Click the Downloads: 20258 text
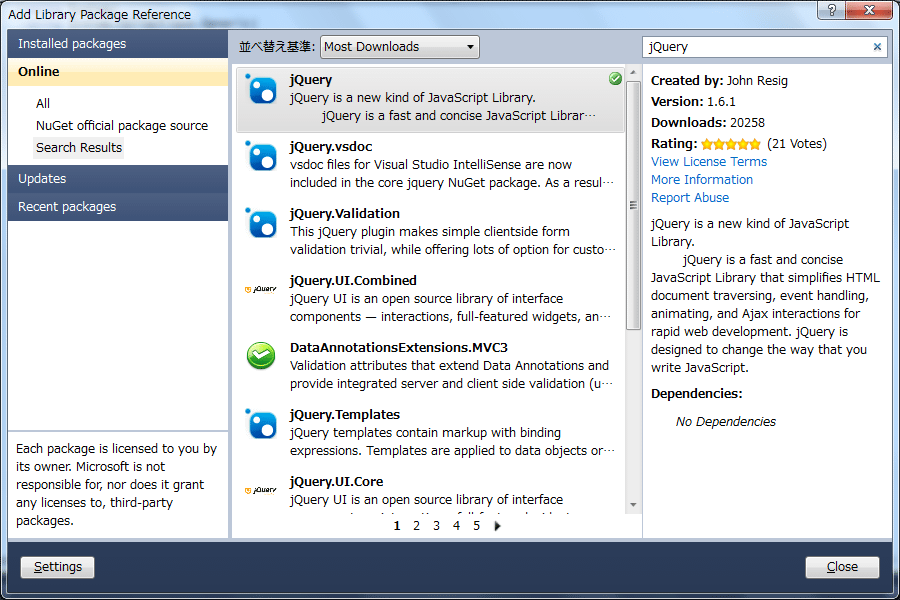 (708, 123)
